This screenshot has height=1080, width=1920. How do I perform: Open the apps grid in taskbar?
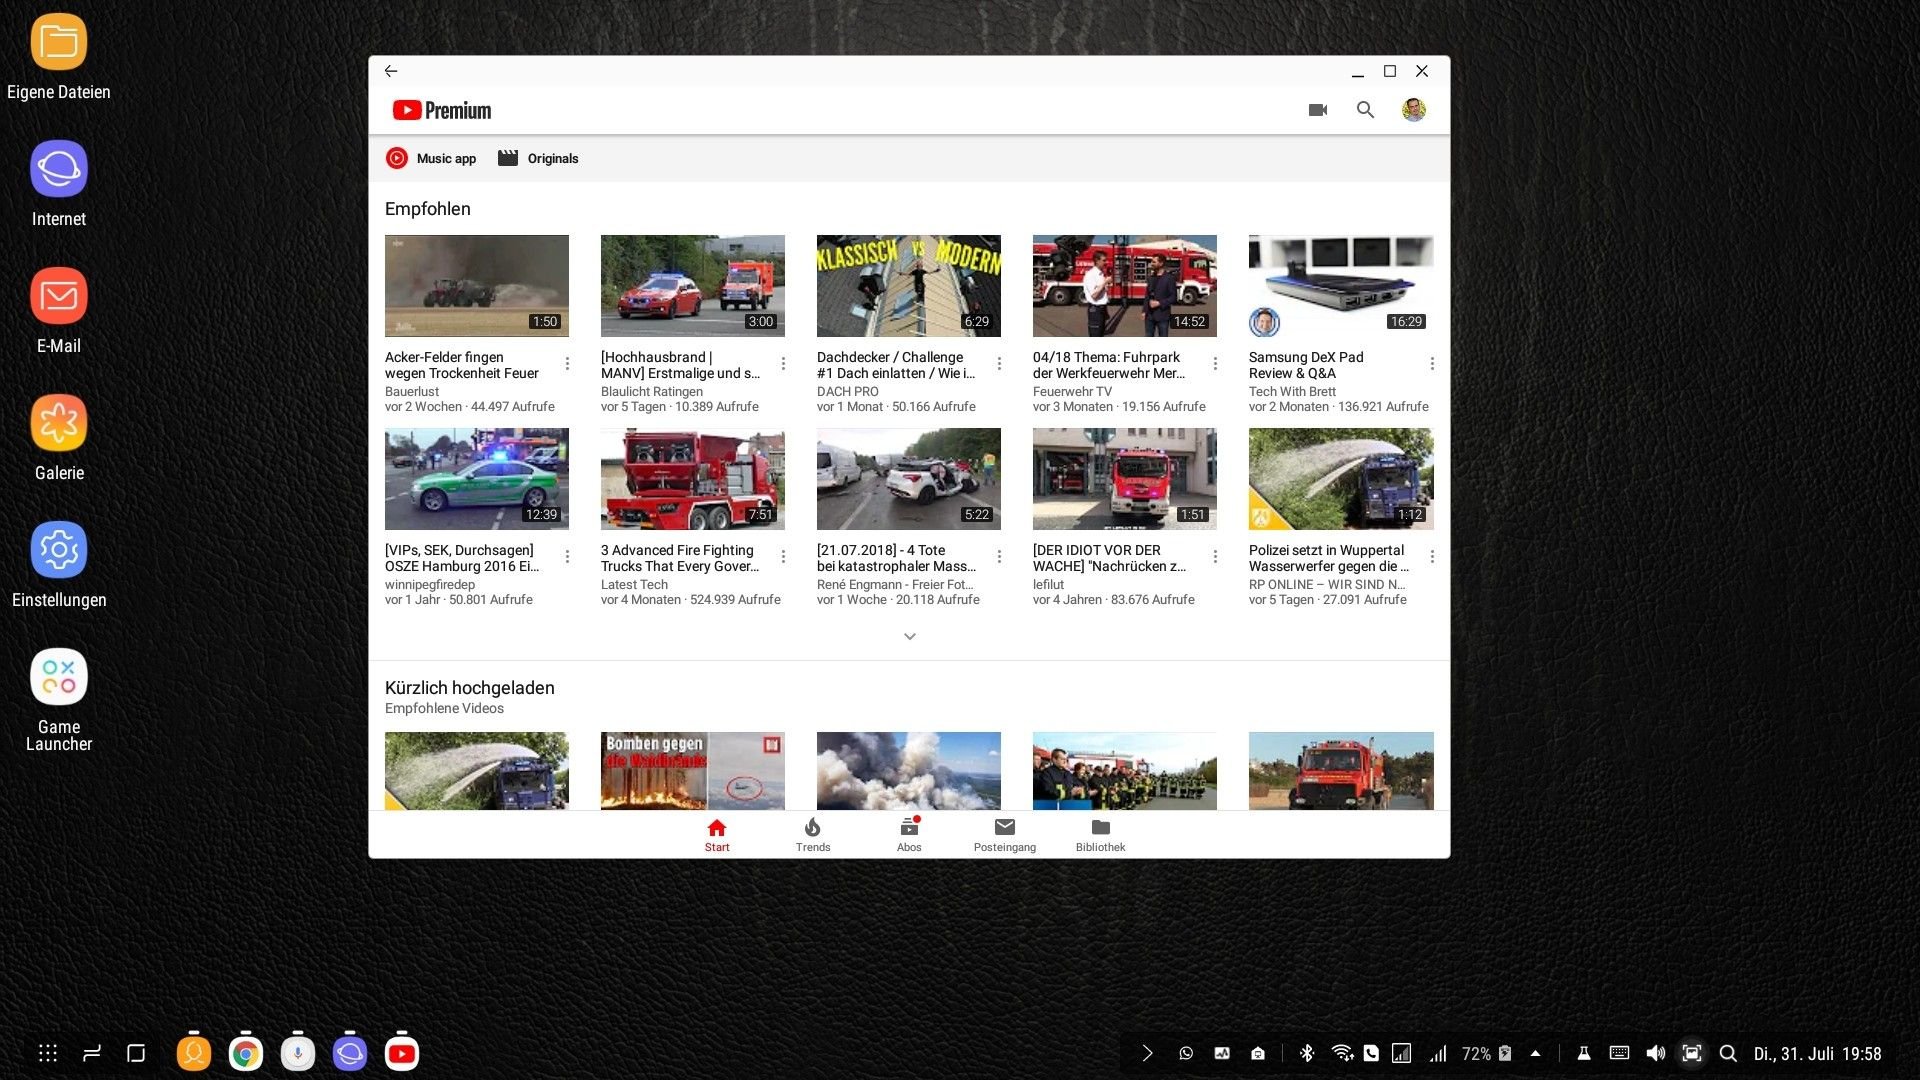(x=48, y=1053)
